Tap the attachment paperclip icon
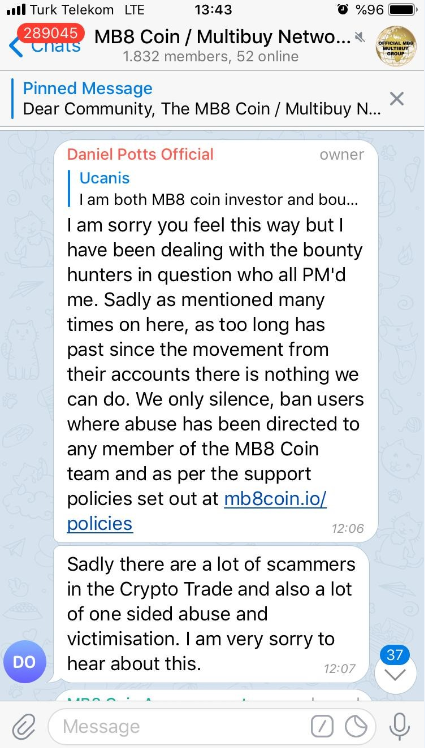425x748 pixels. click(24, 727)
